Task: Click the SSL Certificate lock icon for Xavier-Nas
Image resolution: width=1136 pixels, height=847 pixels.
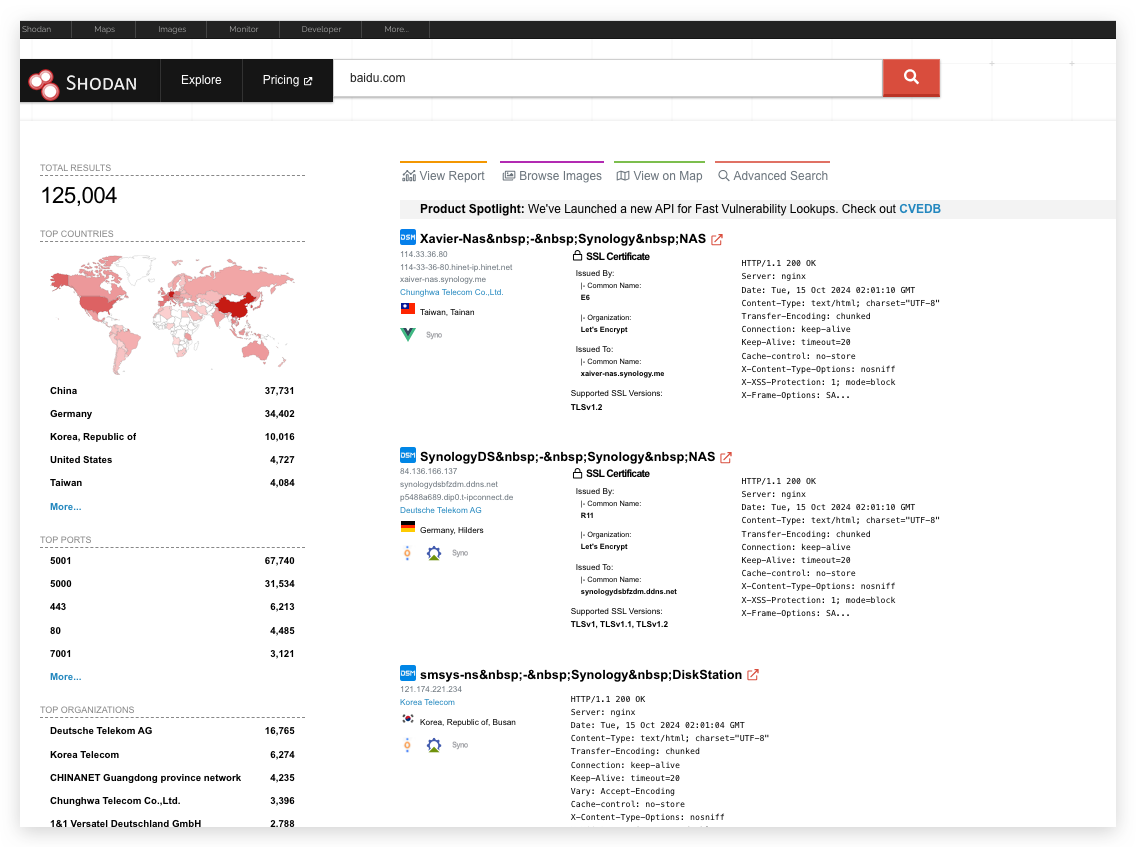Action: pos(577,256)
